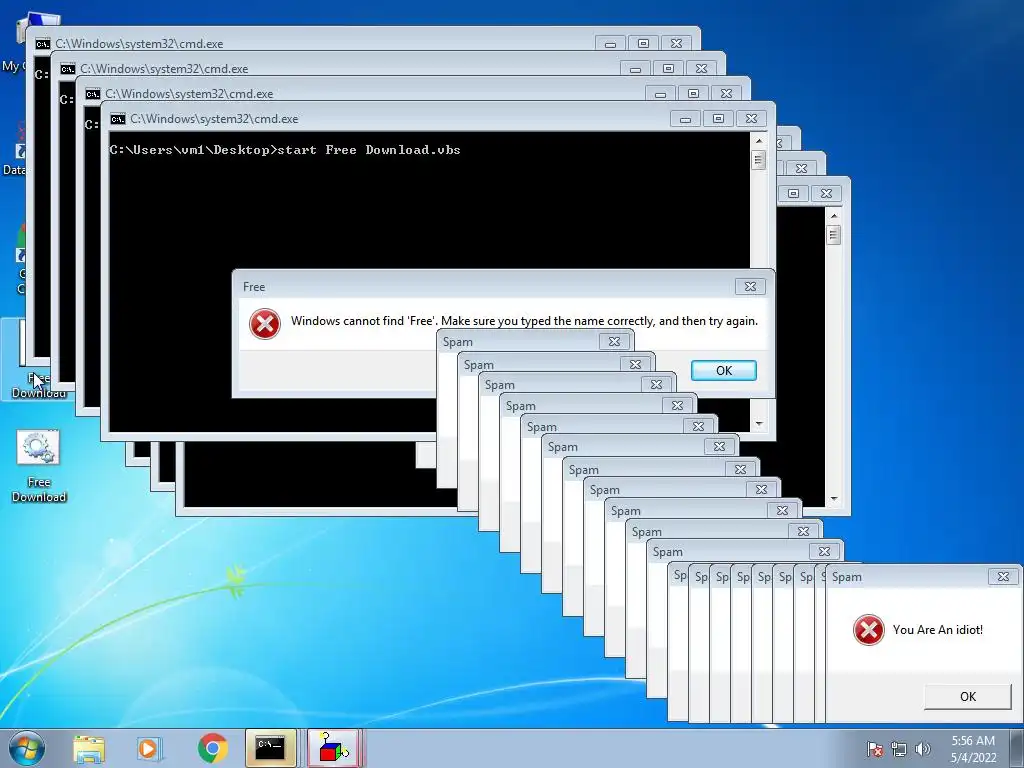Open the volume speaker icon in the tray
Screen dimensions: 1024x768
pyautogui.click(x=922, y=749)
